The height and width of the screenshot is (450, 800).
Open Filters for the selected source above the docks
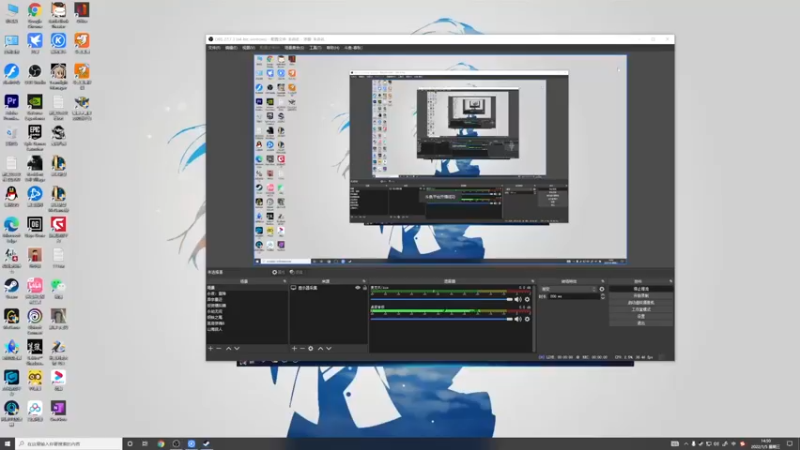296,272
